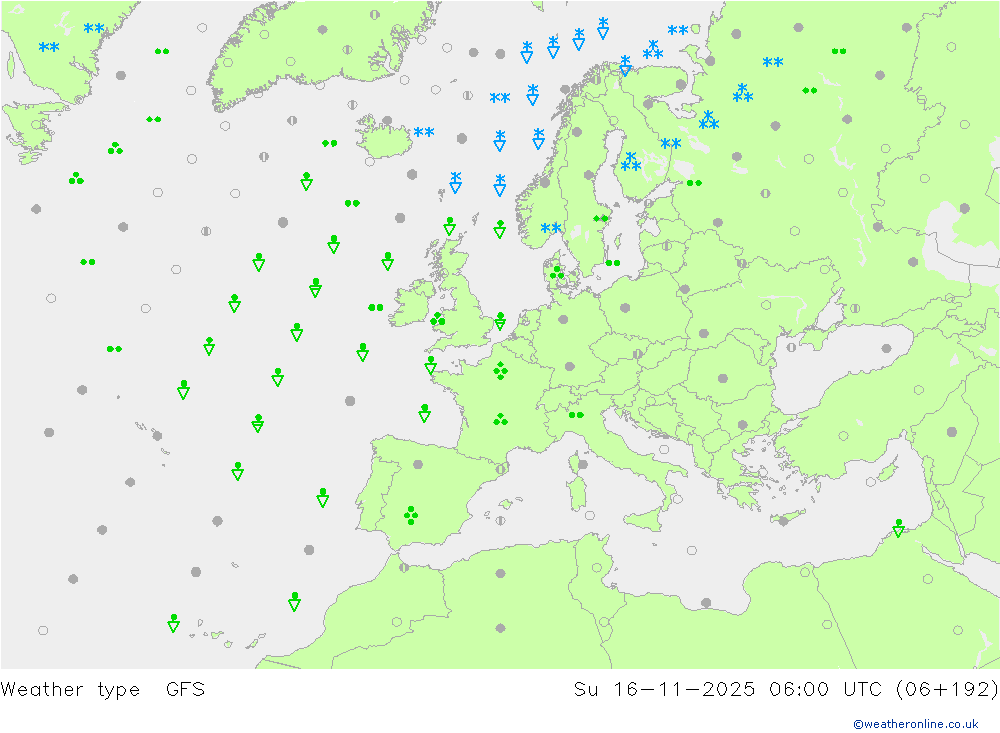Click the rain symbol over central Spain
This screenshot has height=733, width=1000.
click(411, 515)
